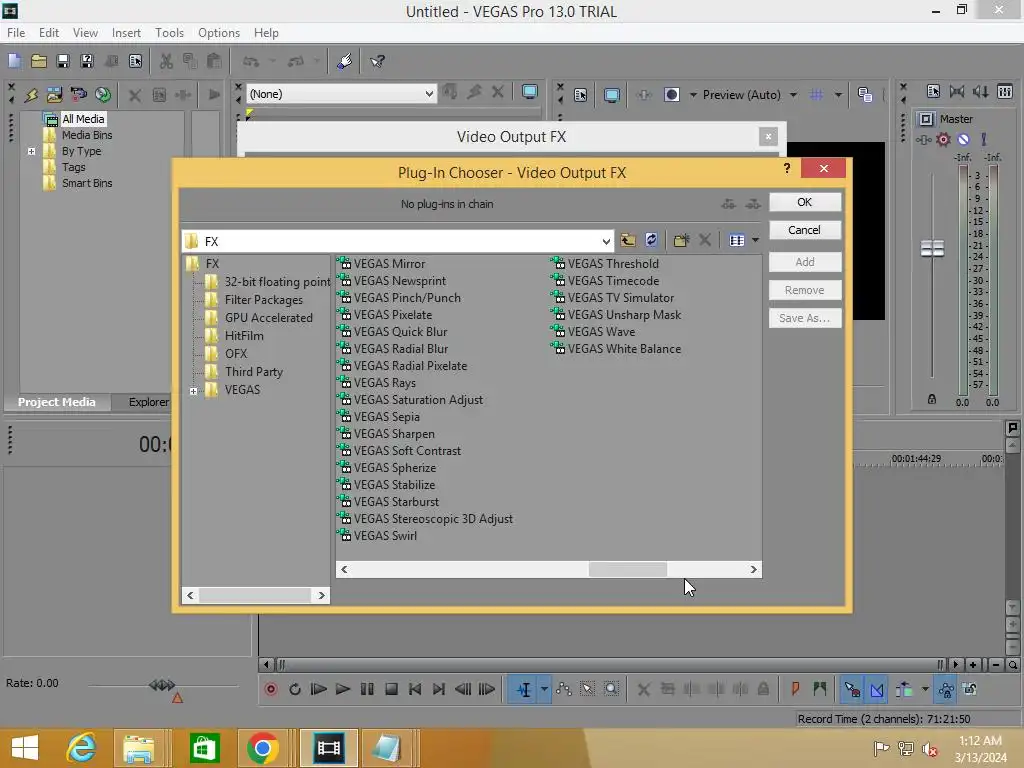Open Google Chrome from the taskbar
Viewport: 1024px width, 768px height.
[x=263, y=748]
